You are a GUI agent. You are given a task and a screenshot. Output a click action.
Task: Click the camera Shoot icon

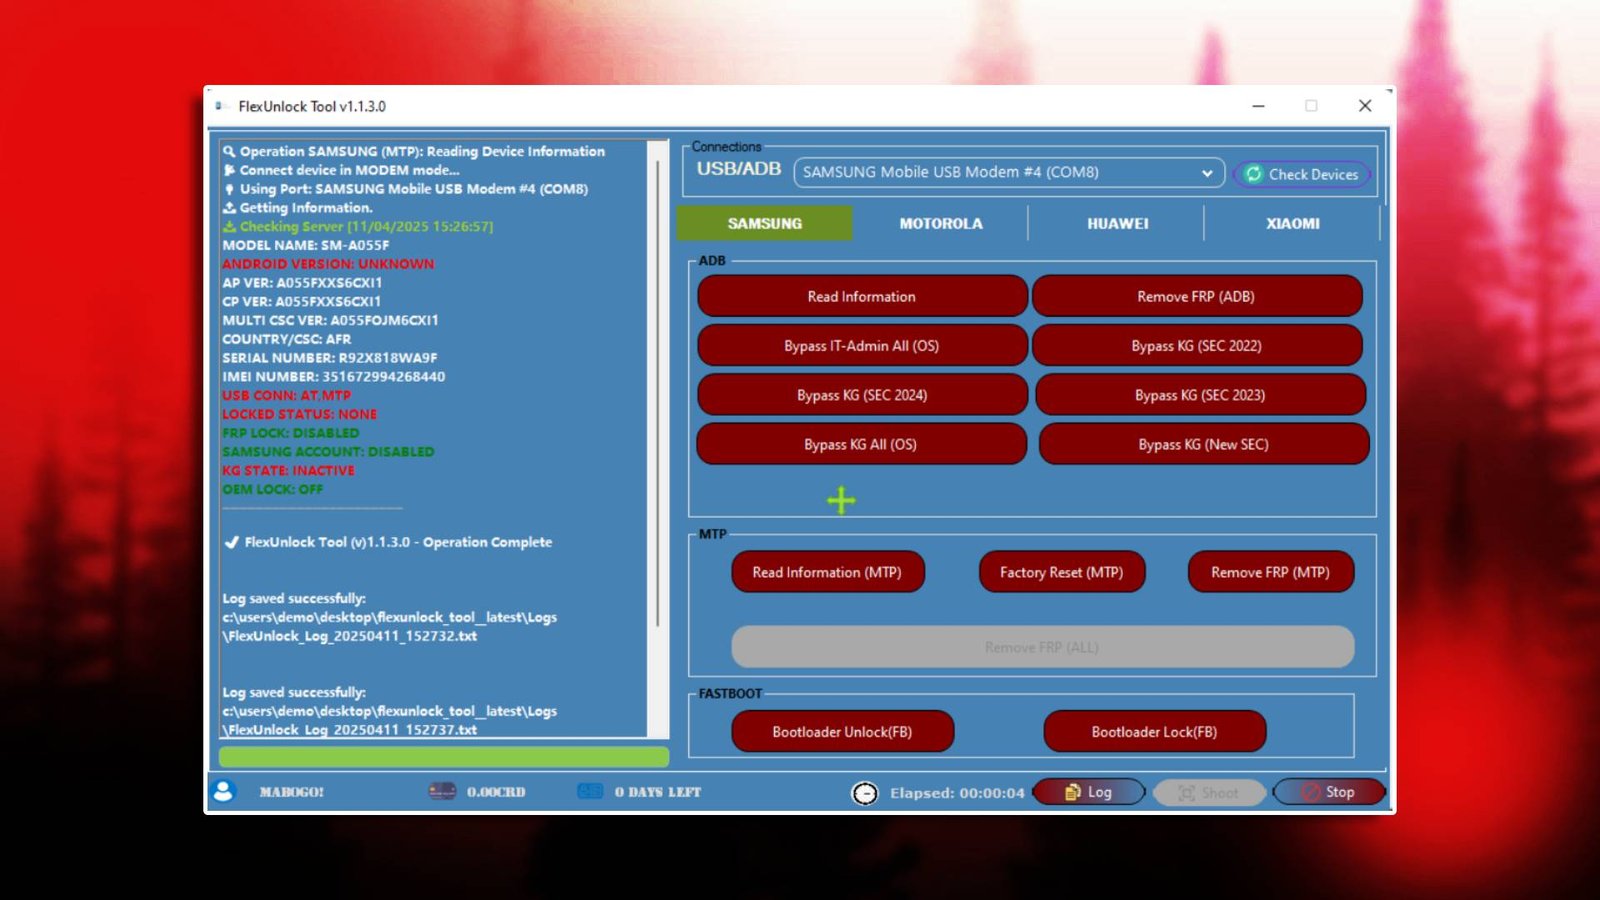pyautogui.click(x=1186, y=792)
